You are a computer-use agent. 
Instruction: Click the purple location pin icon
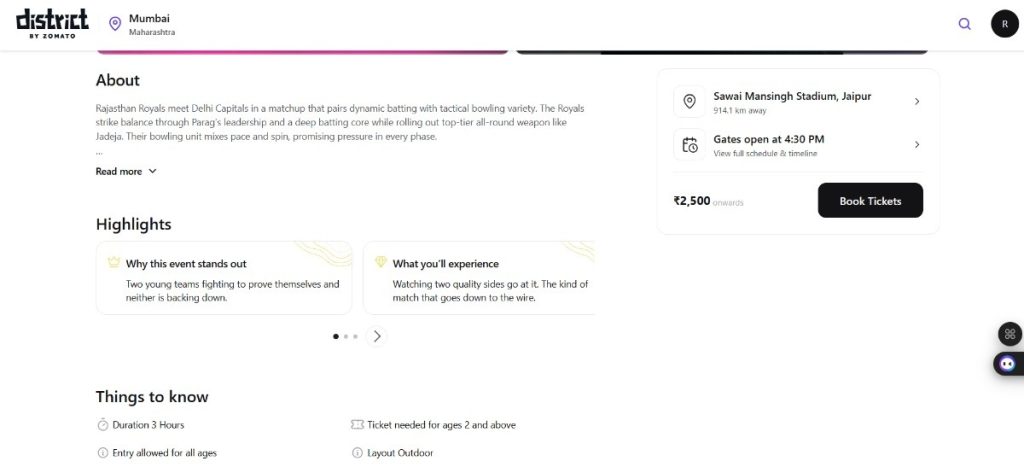[114, 24]
